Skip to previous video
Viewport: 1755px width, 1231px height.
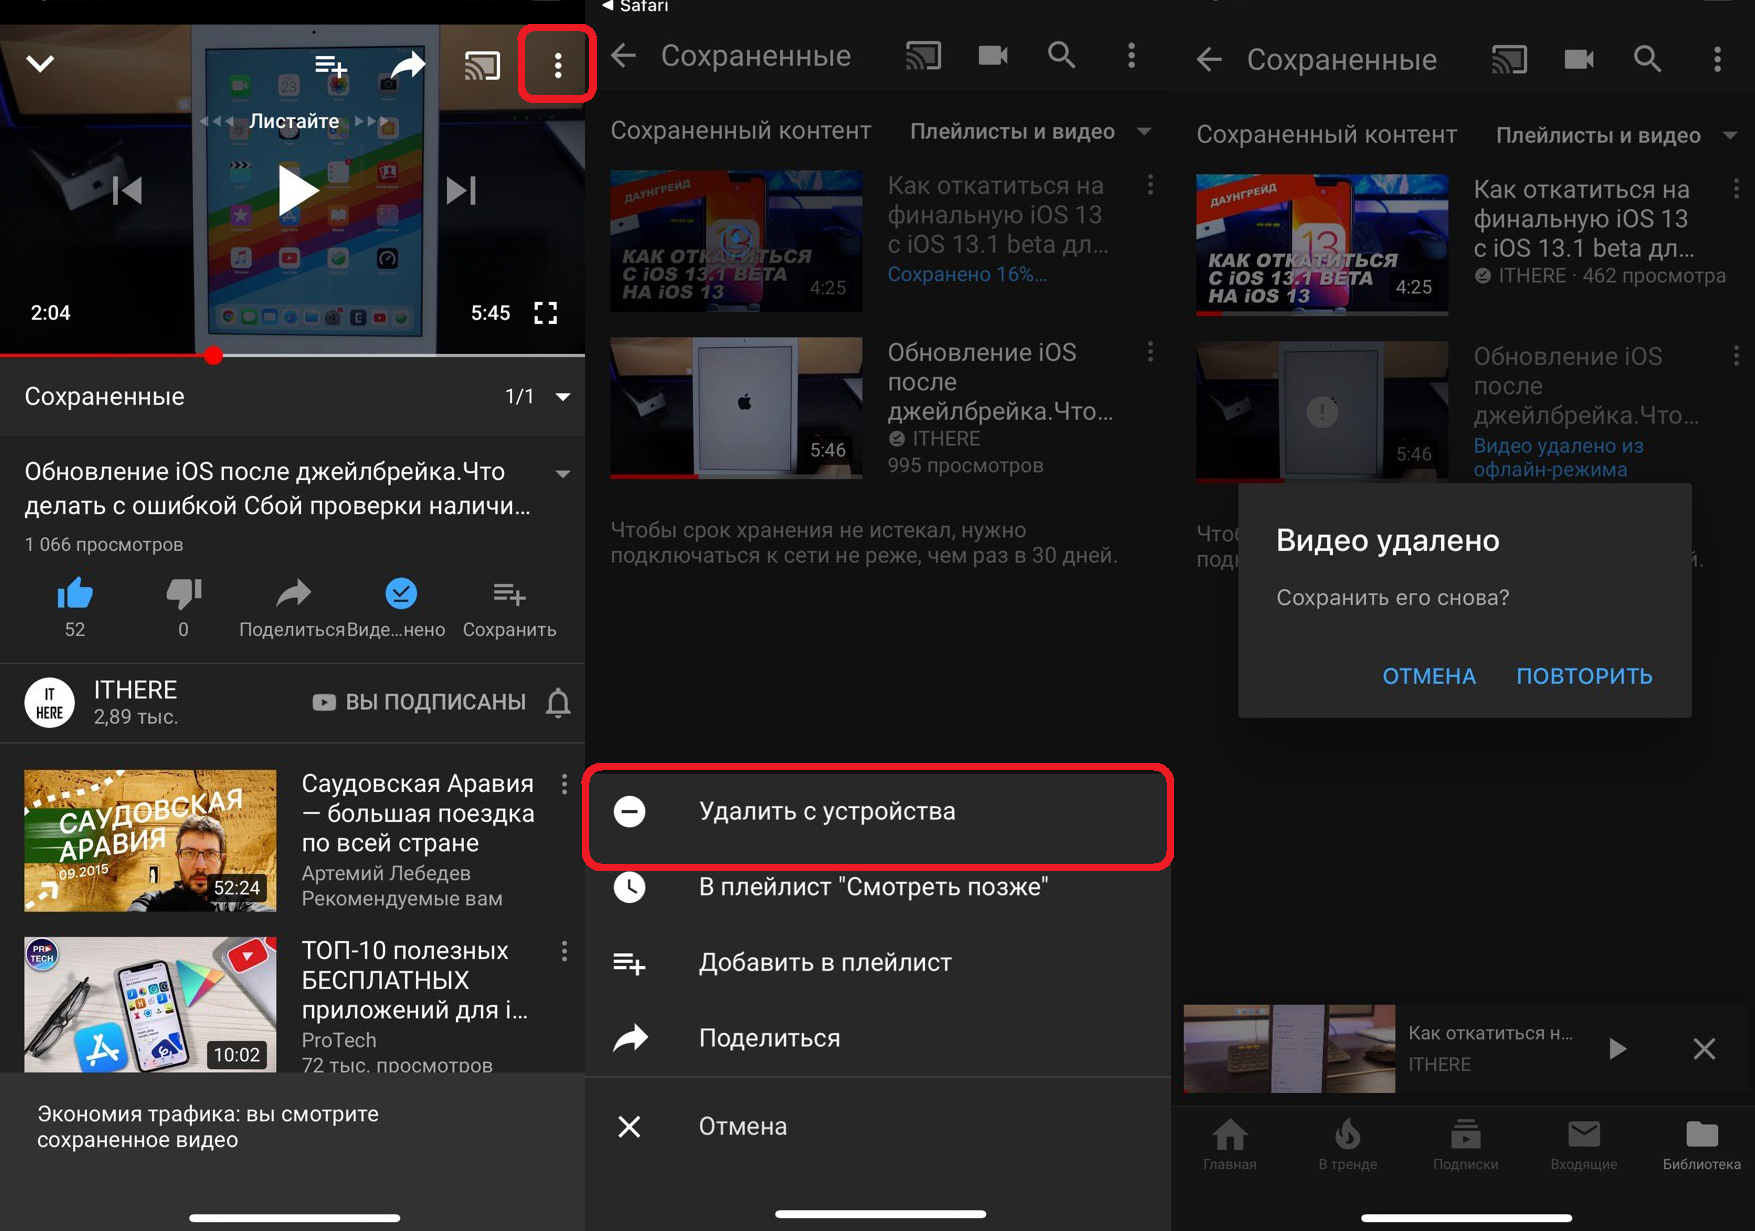tap(128, 190)
